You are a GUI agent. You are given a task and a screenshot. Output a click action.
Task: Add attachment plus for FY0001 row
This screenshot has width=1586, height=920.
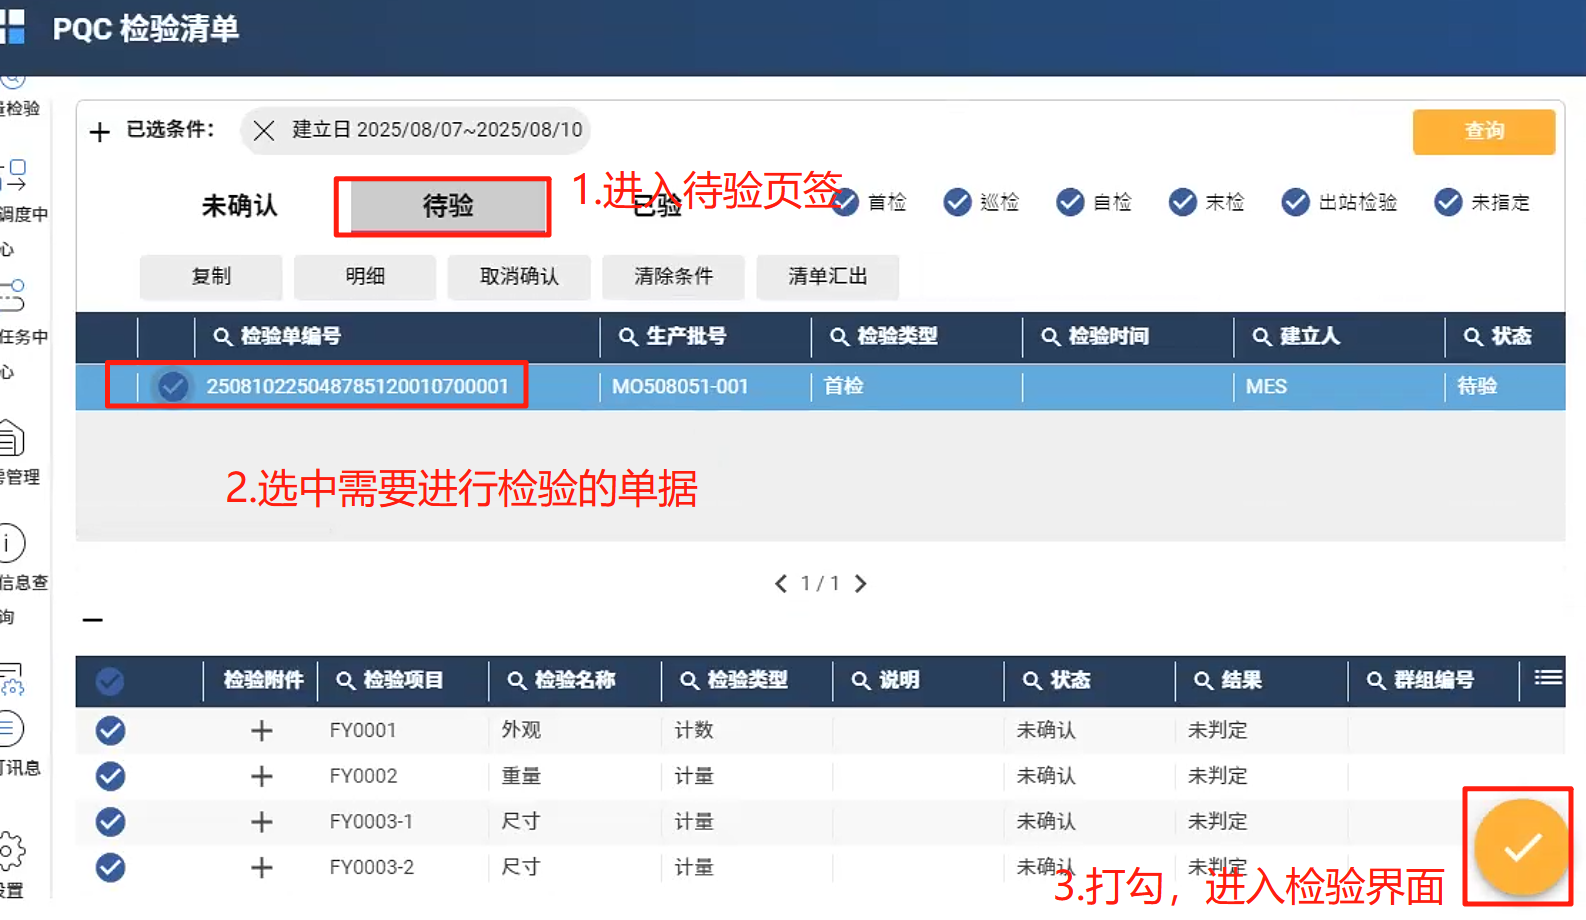tap(262, 731)
